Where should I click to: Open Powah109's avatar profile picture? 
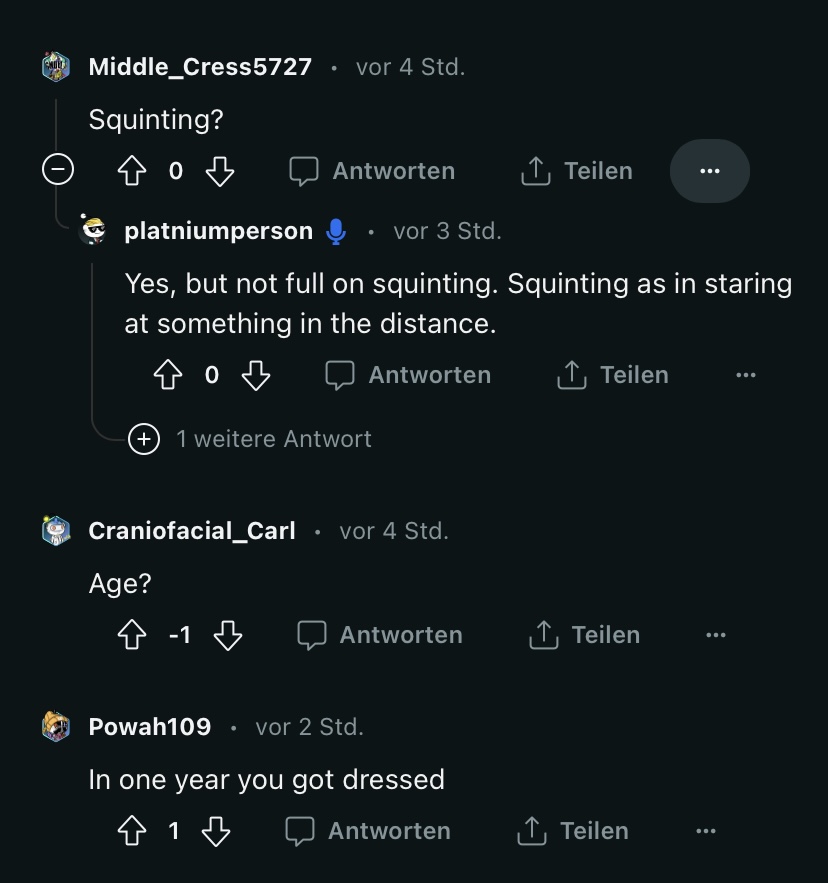tap(56, 726)
